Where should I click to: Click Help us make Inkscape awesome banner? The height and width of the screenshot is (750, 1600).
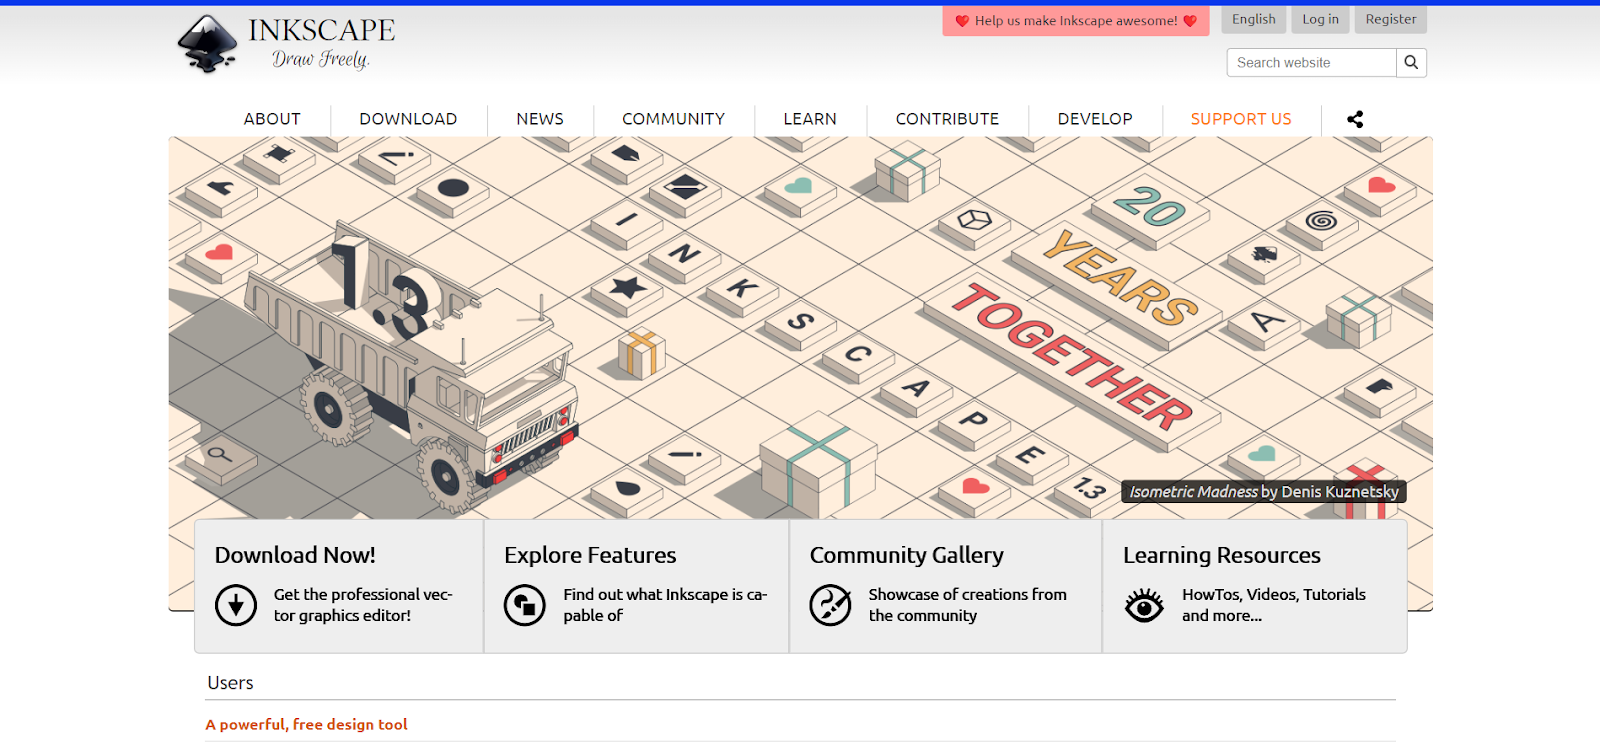tap(1076, 20)
